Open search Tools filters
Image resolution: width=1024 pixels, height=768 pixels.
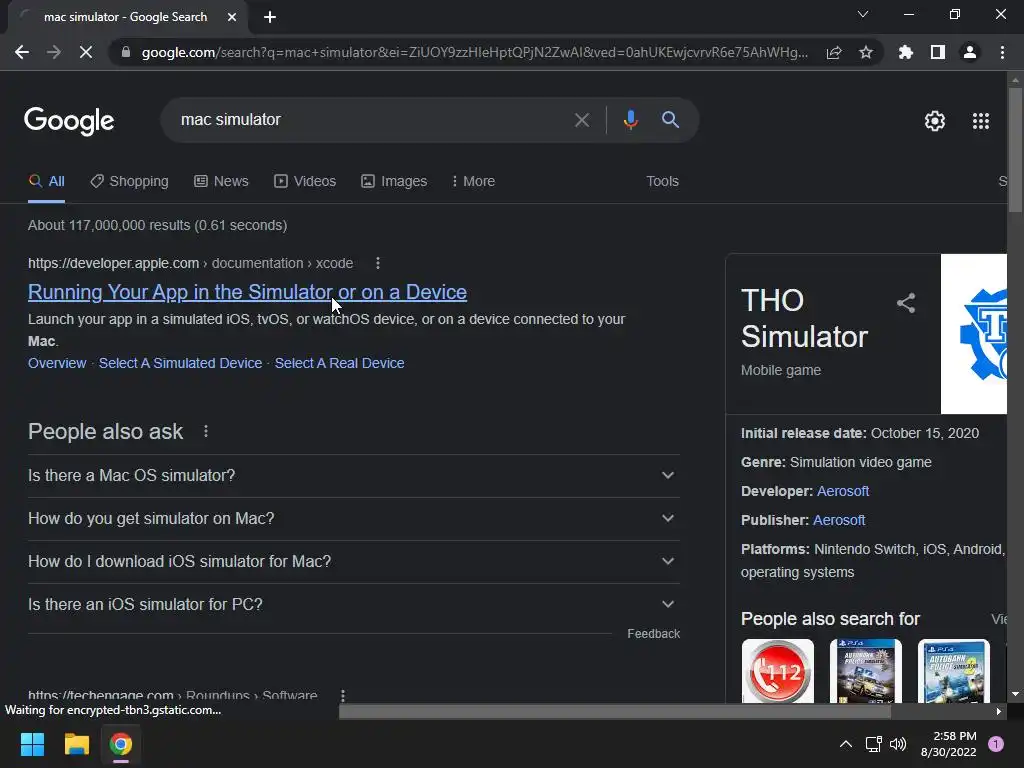point(662,182)
